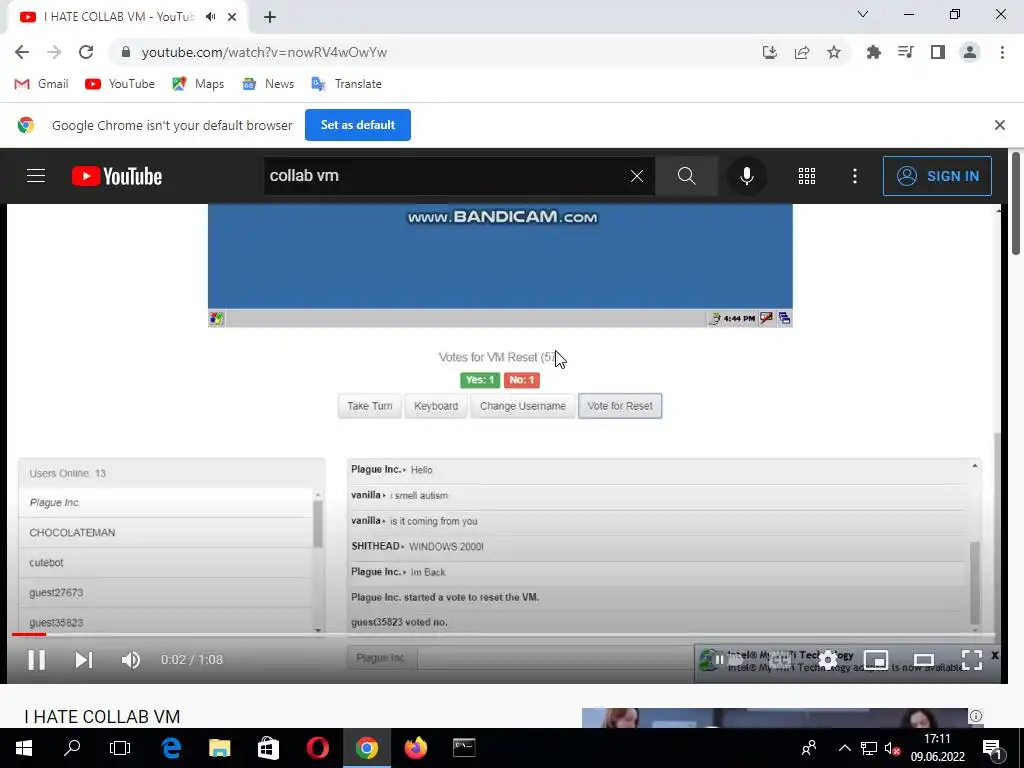The width and height of the screenshot is (1024, 768).
Task: Open the media control icon in toolbar
Action: (x=905, y=52)
